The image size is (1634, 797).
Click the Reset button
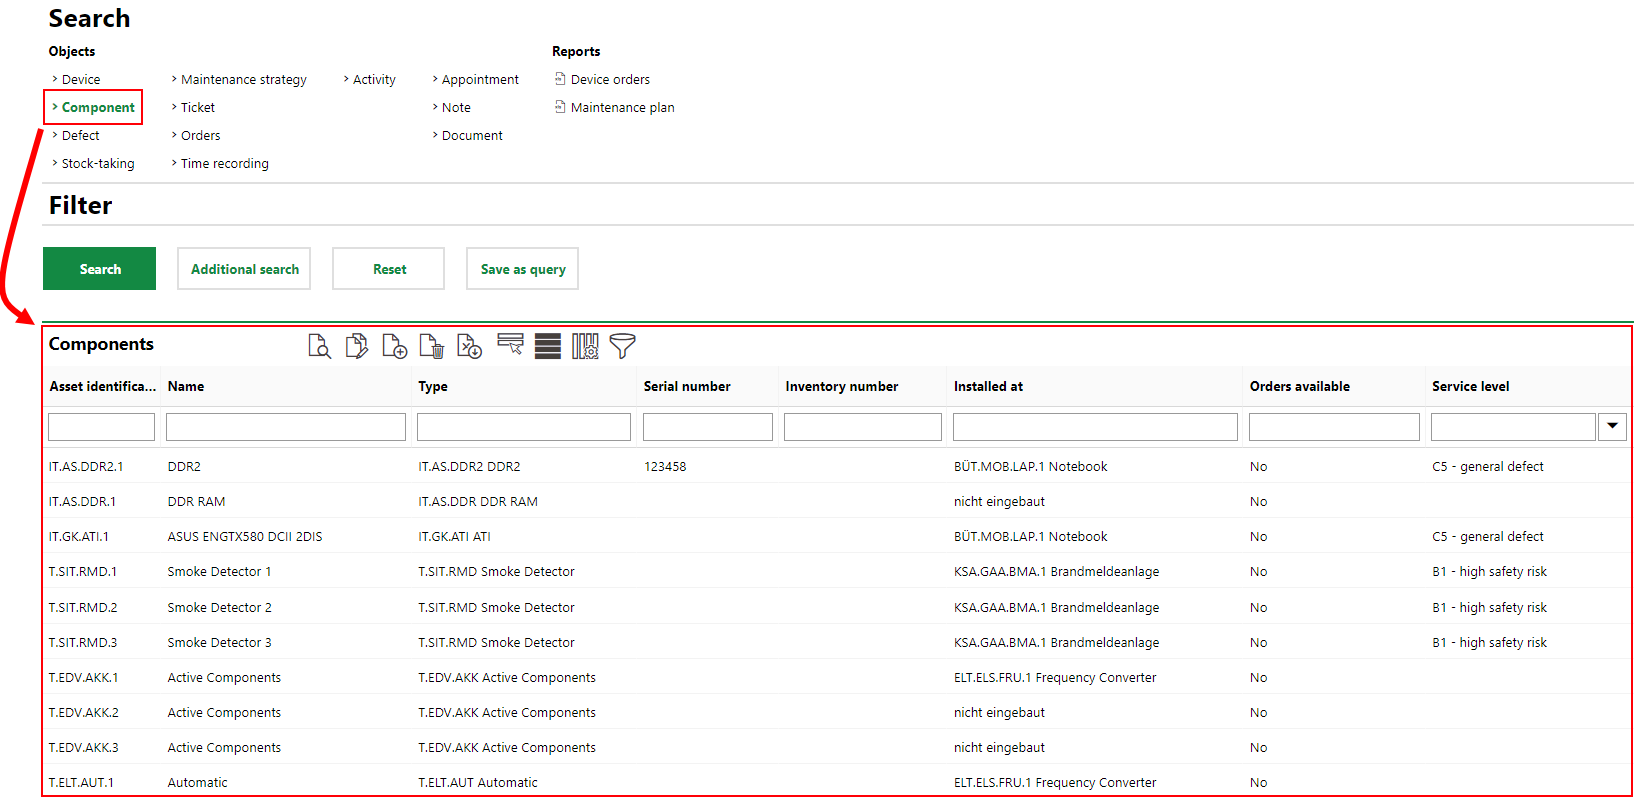[x=388, y=269]
